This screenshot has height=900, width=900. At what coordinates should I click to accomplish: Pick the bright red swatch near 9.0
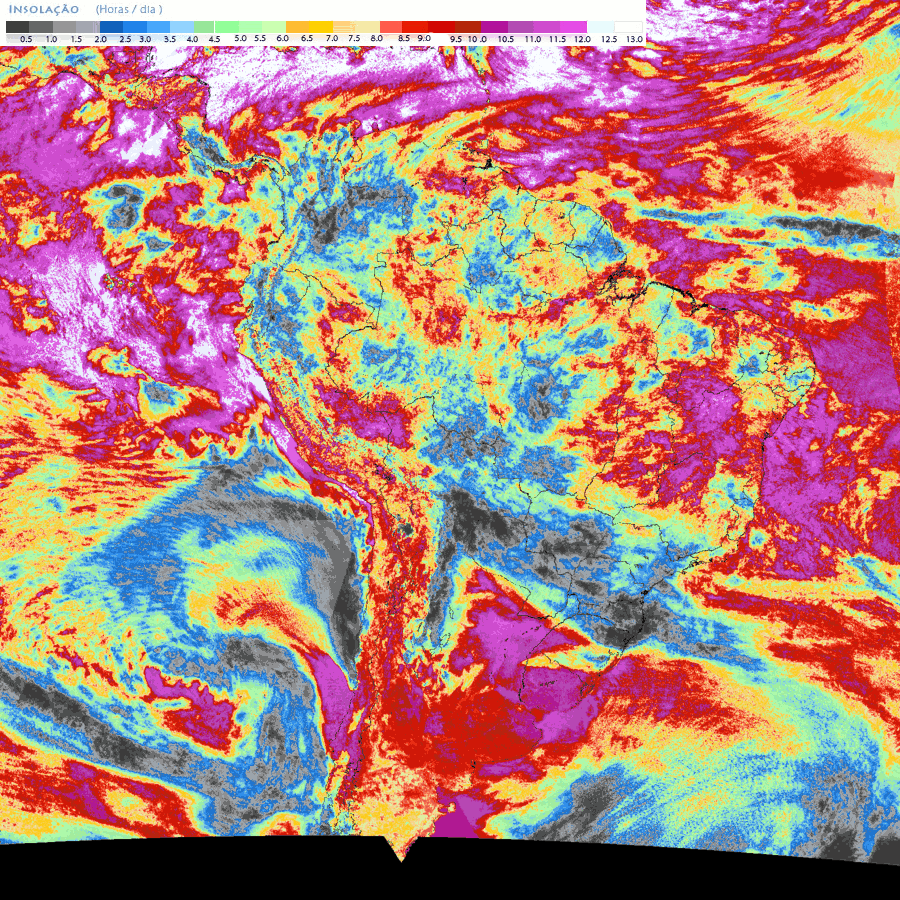pyautogui.click(x=415, y=27)
